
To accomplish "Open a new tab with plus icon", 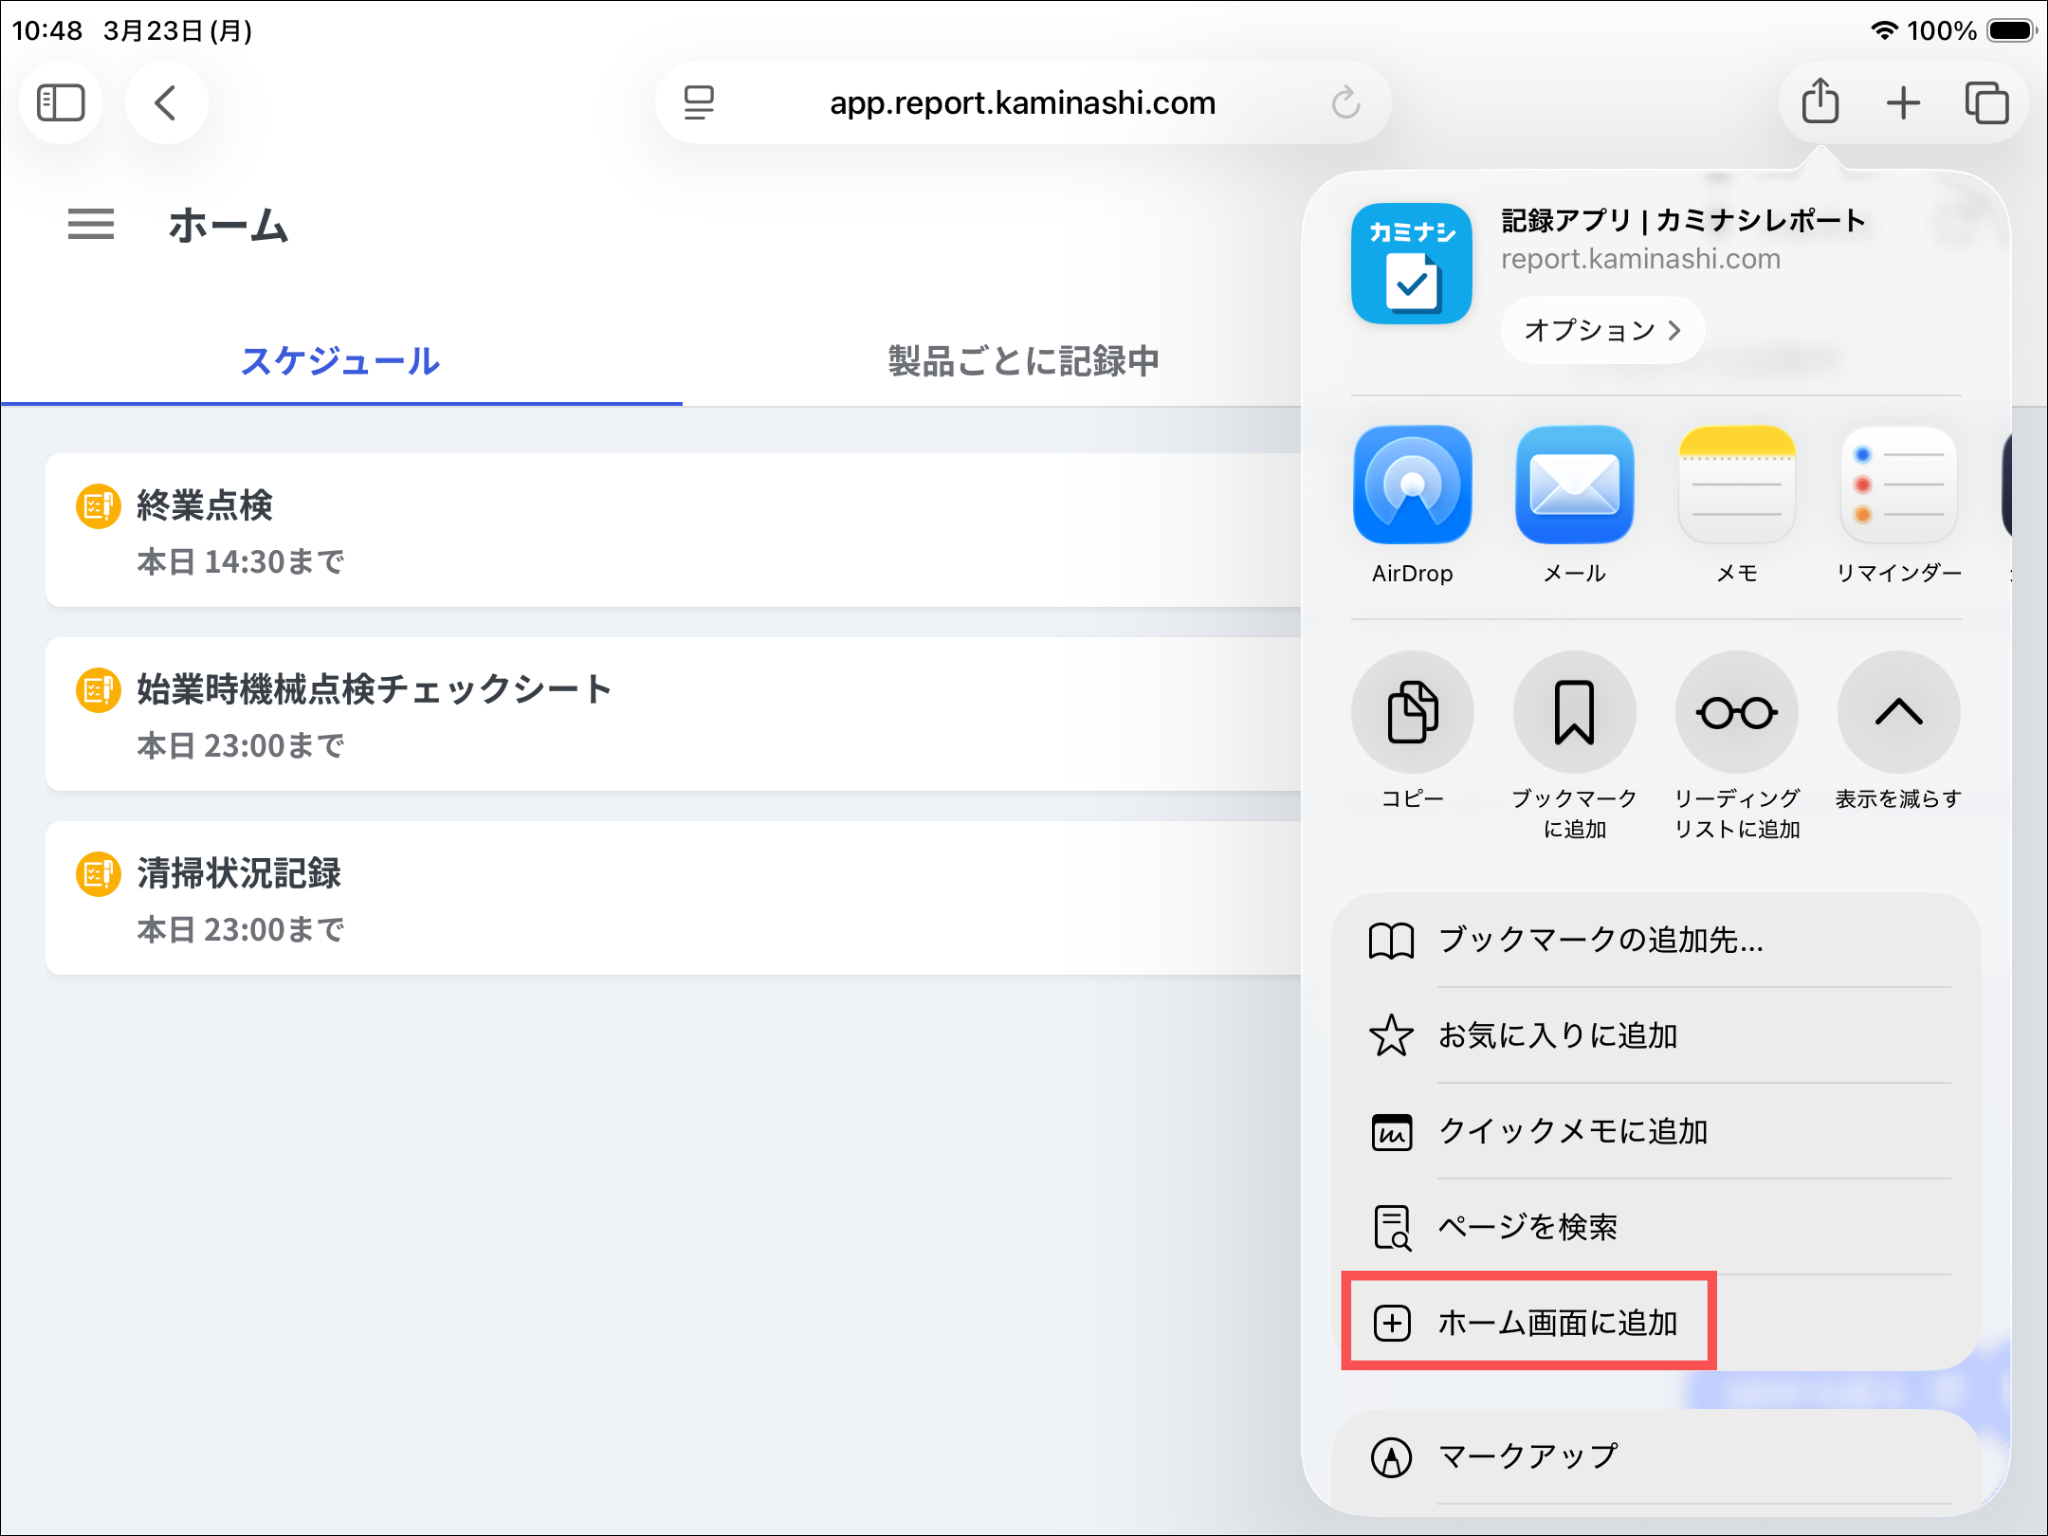I will click(x=1903, y=103).
